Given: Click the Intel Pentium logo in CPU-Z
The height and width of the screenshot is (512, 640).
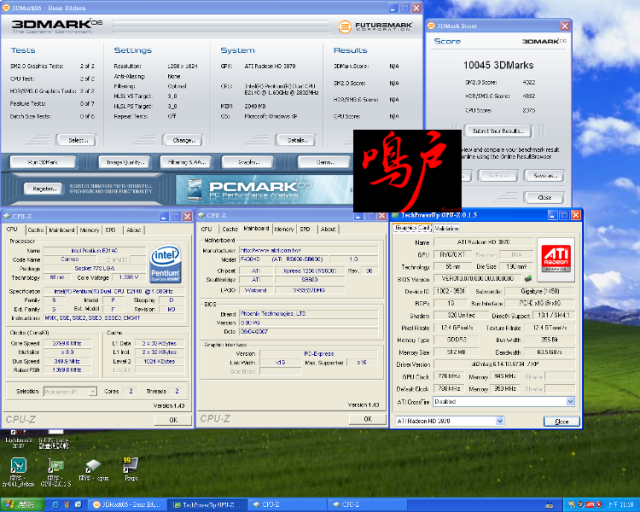Looking at the screenshot, I should 166,264.
